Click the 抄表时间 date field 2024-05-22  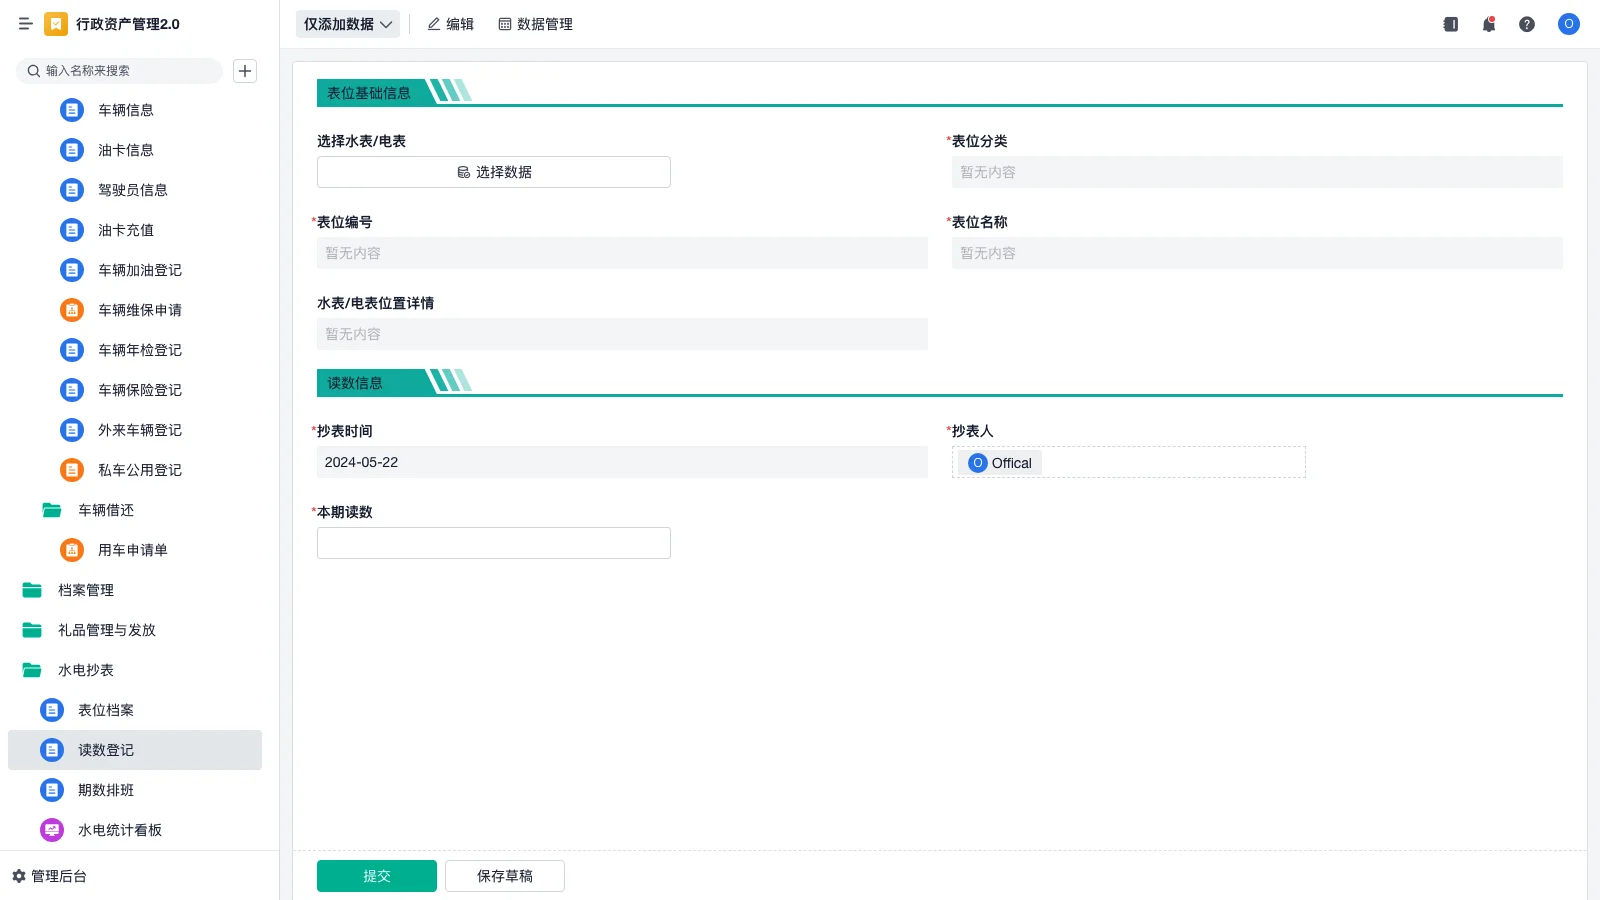pyautogui.click(x=622, y=462)
